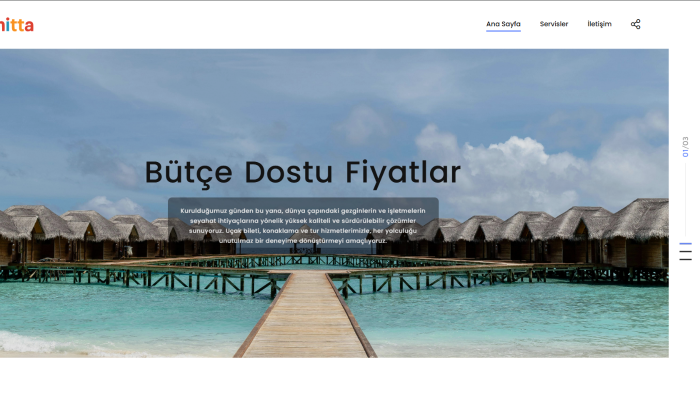The width and height of the screenshot is (700, 394).
Task: Click the 01/03 slide counter
Action: [x=685, y=147]
